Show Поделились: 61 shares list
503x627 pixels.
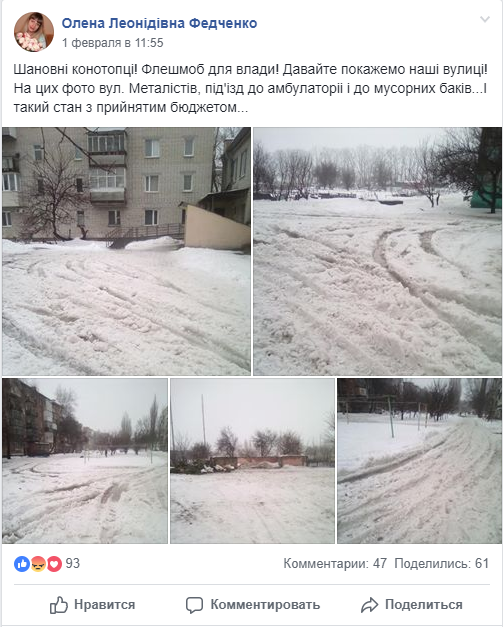[x=441, y=563]
